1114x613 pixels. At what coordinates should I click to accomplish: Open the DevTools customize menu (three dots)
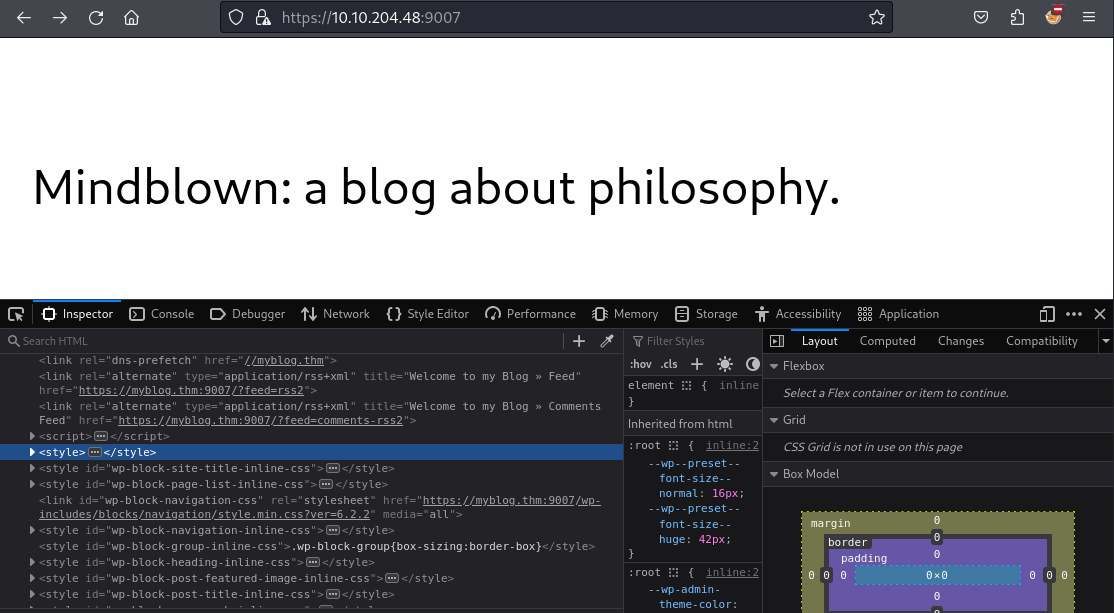tap(1073, 313)
